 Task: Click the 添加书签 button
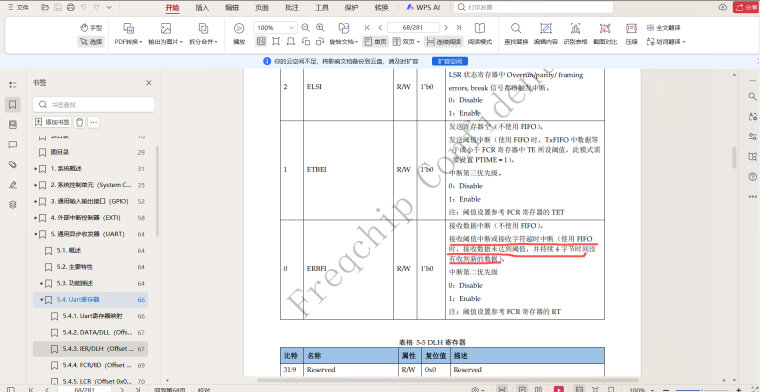pyautogui.click(x=52, y=122)
